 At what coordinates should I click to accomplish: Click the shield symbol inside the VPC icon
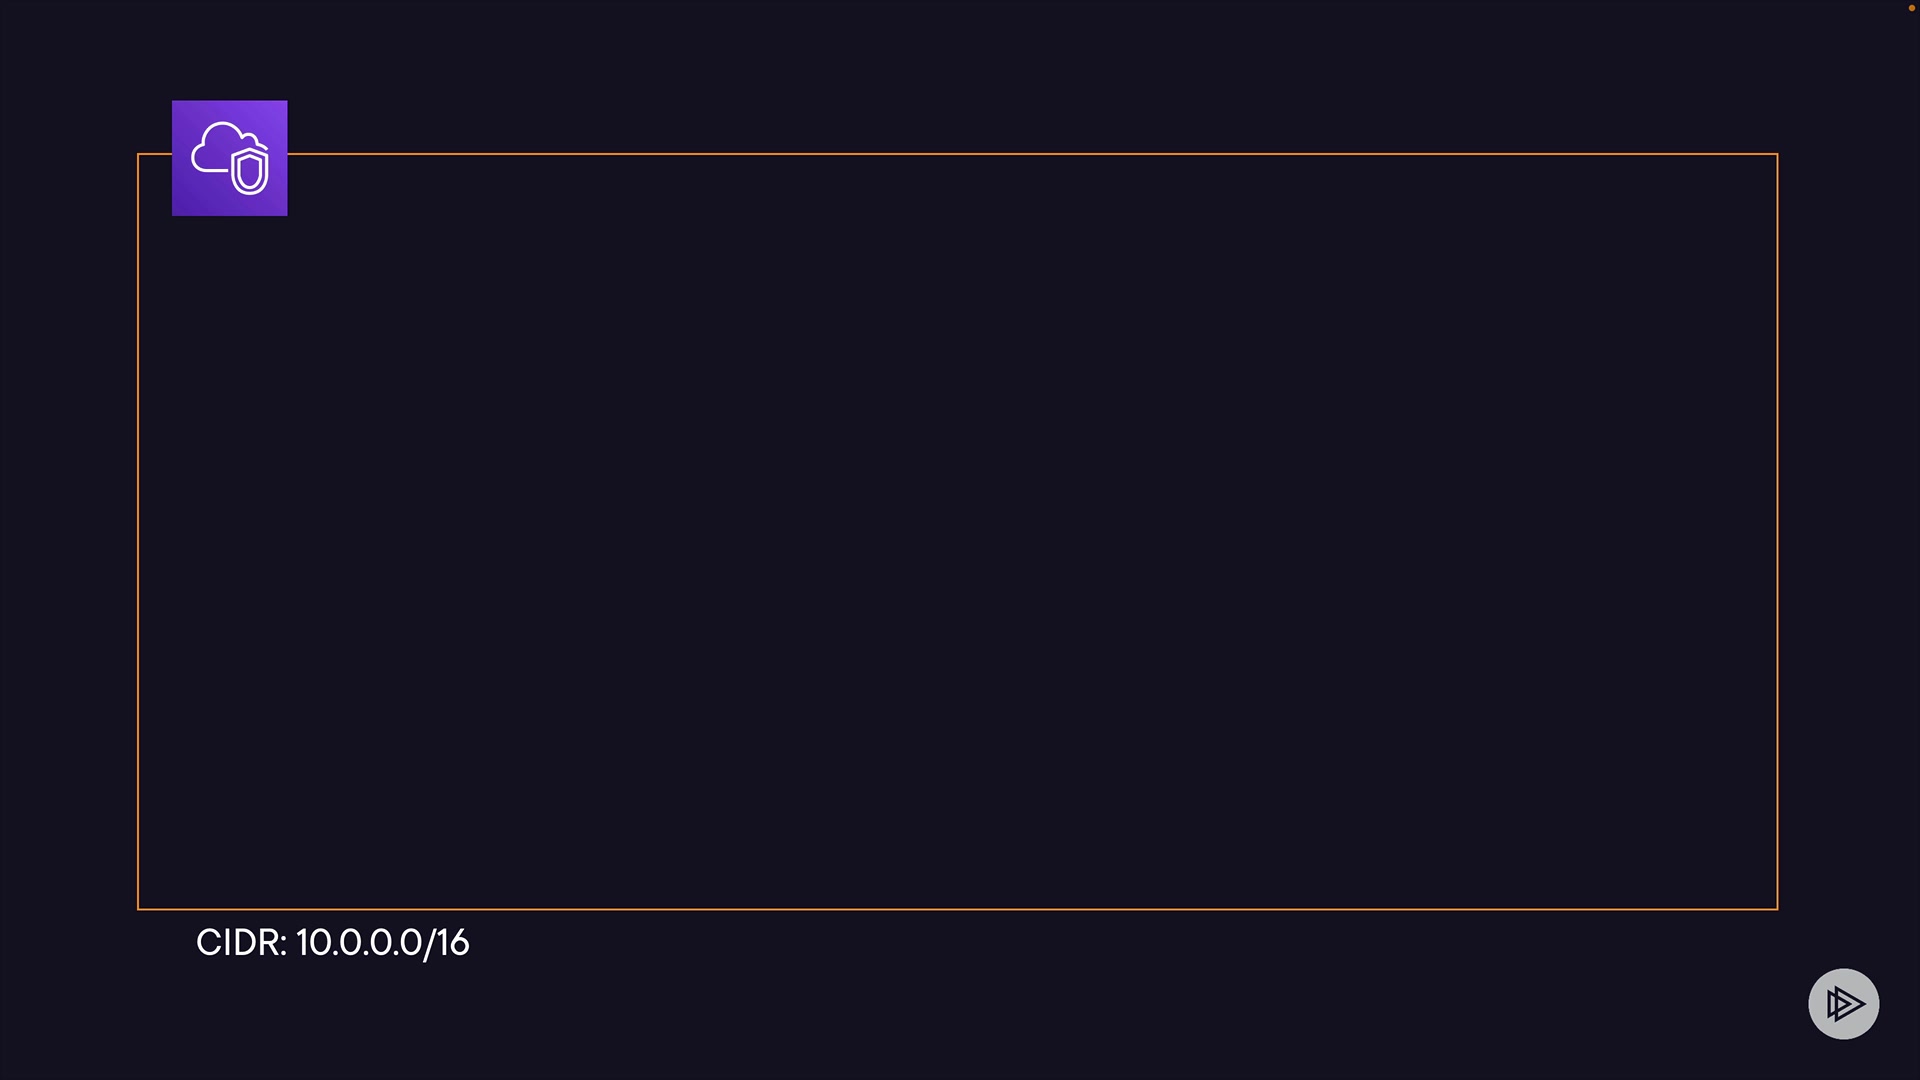(249, 171)
